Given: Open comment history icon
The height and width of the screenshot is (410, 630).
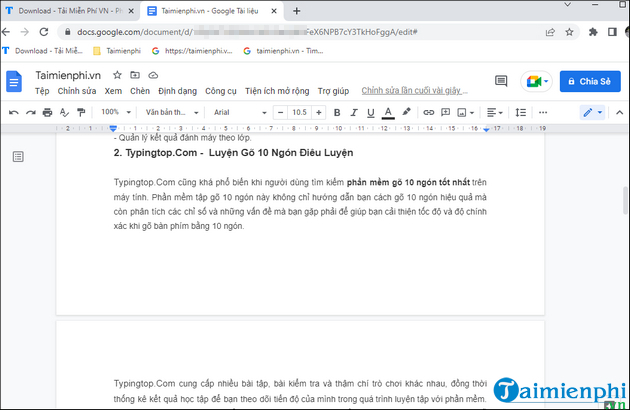Looking at the screenshot, I should 501,81.
